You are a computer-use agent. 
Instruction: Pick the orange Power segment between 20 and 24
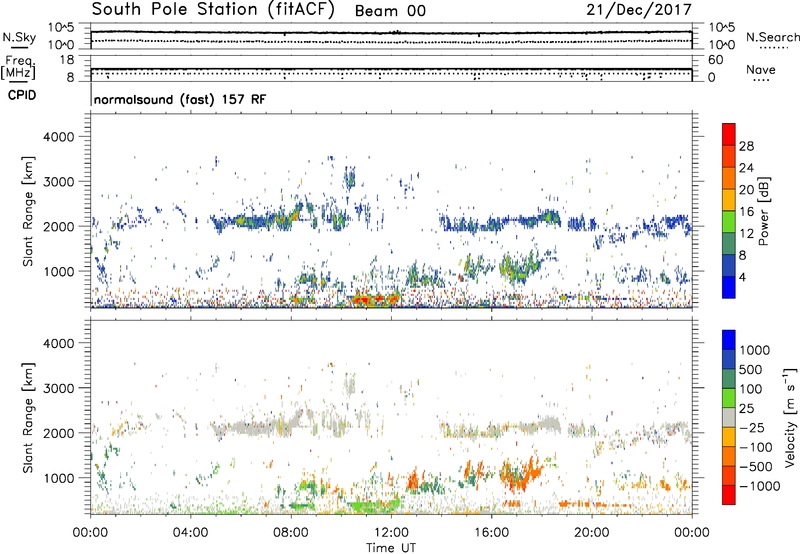click(x=729, y=179)
